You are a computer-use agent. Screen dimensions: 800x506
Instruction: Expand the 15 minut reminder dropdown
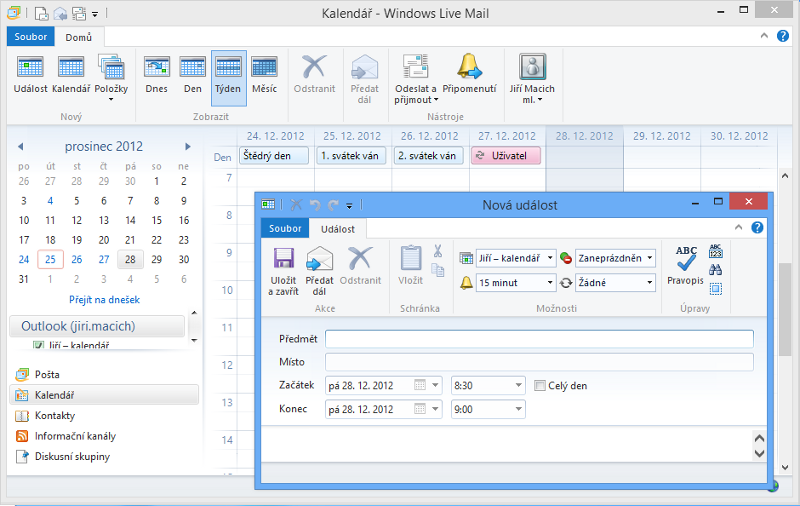549,283
